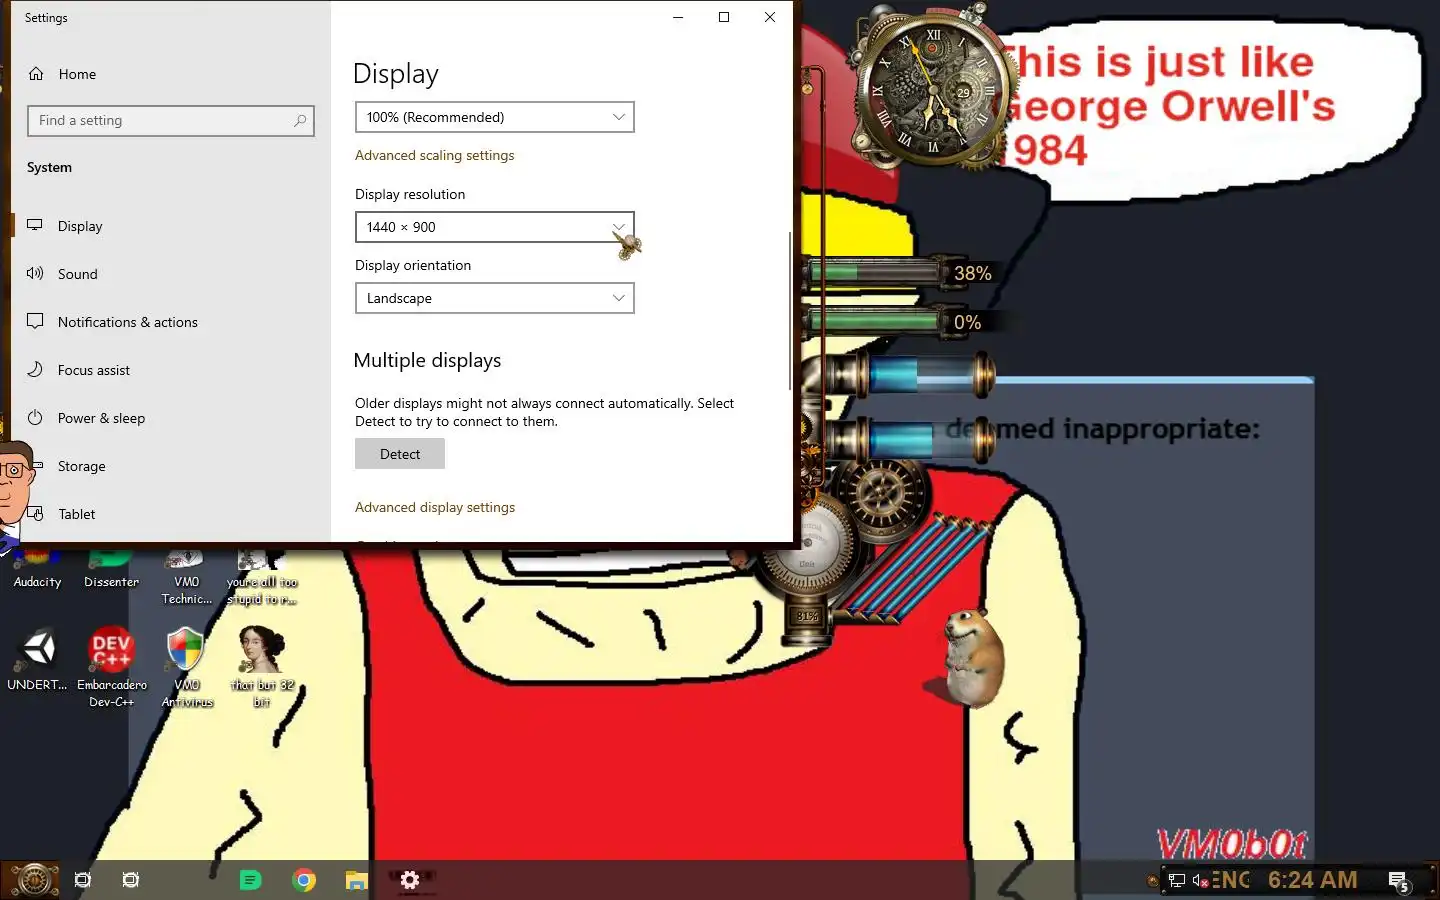Open the green chat app on taskbar
Viewport: 1440px width, 900px height.
(x=250, y=880)
